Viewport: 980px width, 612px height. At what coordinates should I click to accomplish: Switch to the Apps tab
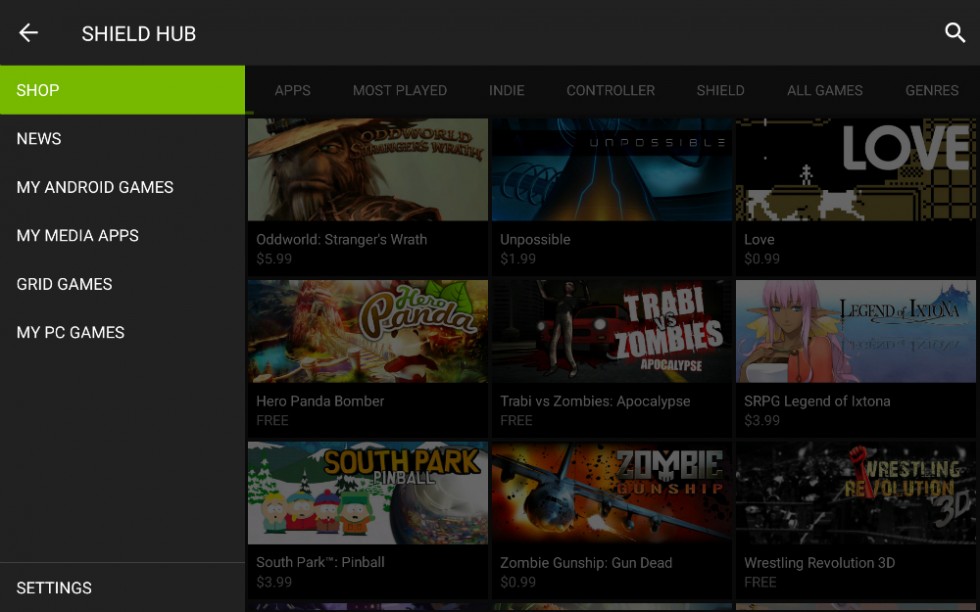[292, 90]
